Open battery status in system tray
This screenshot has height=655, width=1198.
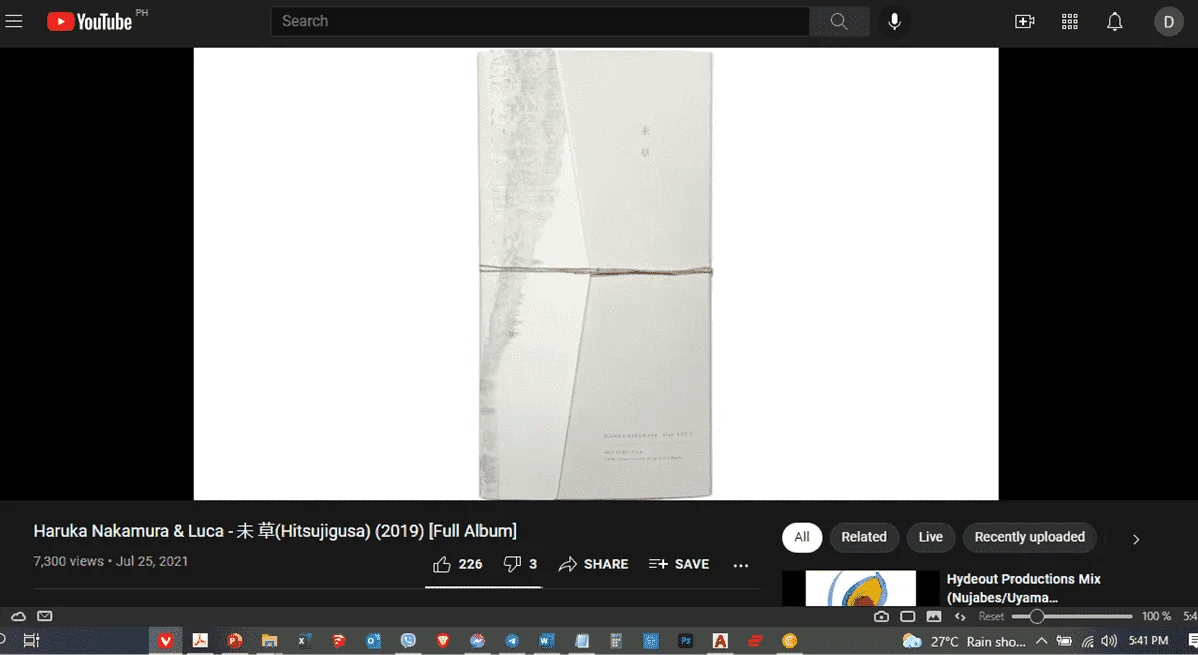[1064, 640]
